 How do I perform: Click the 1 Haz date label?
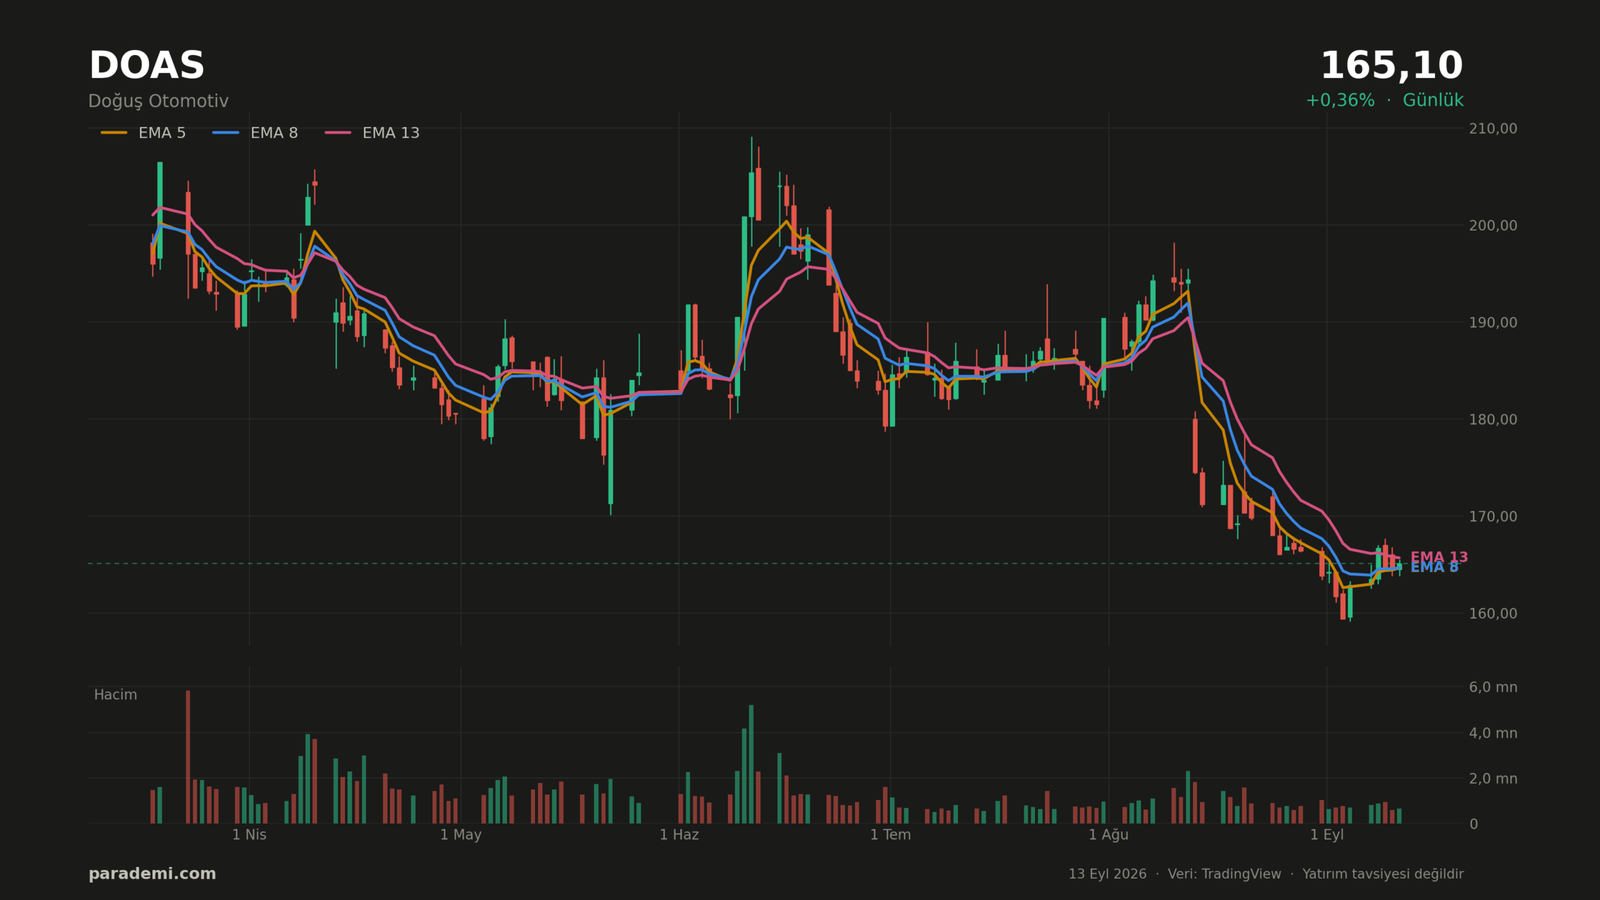679,835
